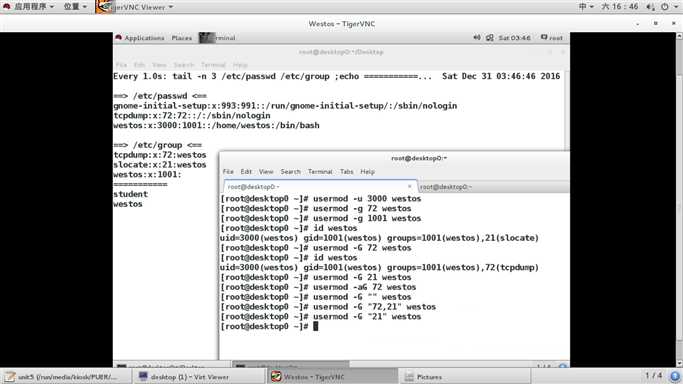The height and width of the screenshot is (384, 683).
Task: Expand the TigerVNC Viewer app menu arrow
Action: 171,7
